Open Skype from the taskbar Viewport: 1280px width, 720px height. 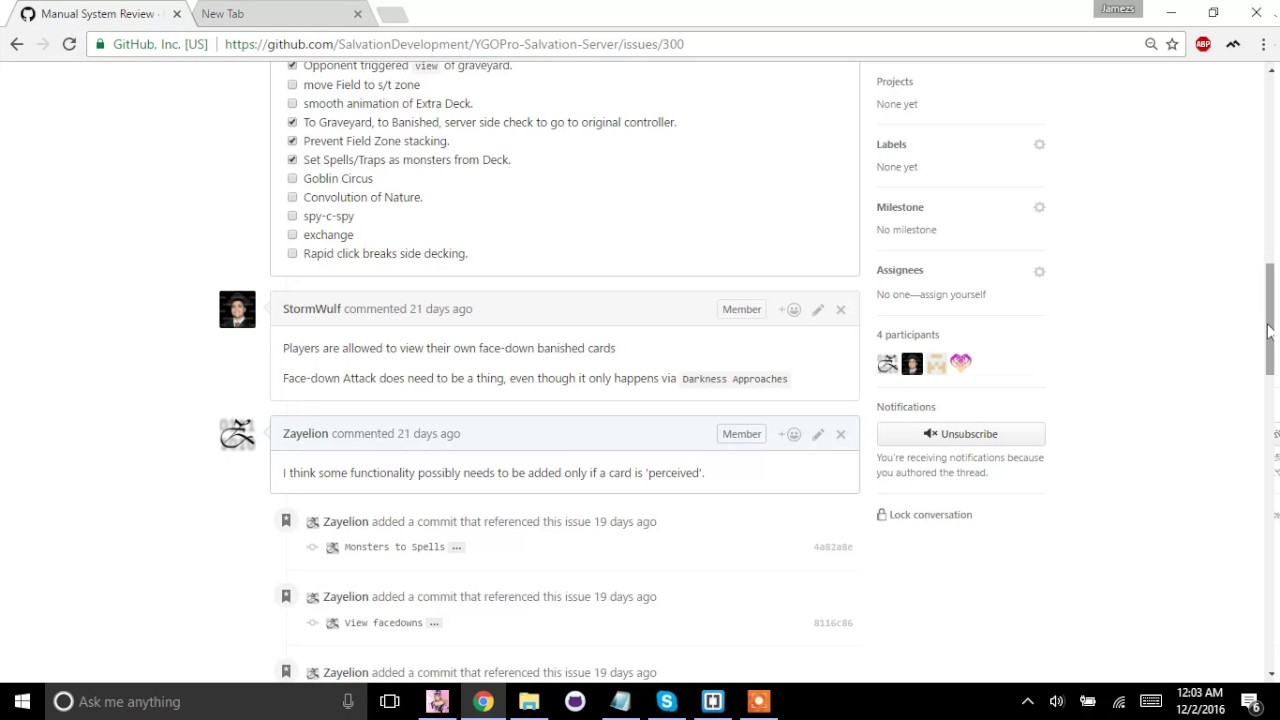coord(667,702)
